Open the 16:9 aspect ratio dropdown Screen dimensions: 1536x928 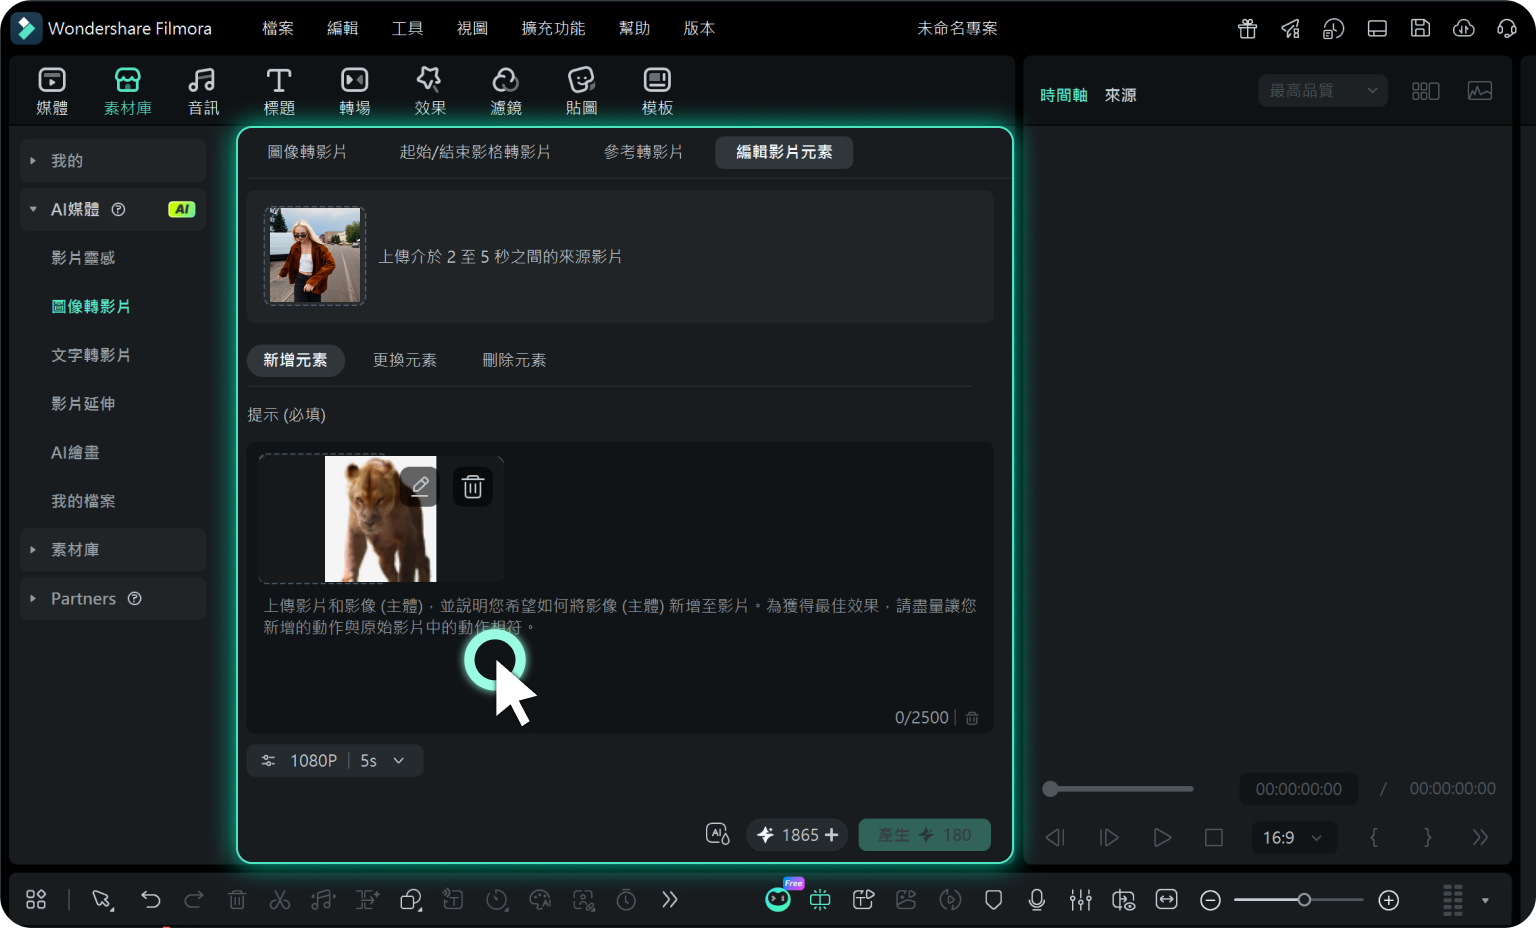point(1292,837)
